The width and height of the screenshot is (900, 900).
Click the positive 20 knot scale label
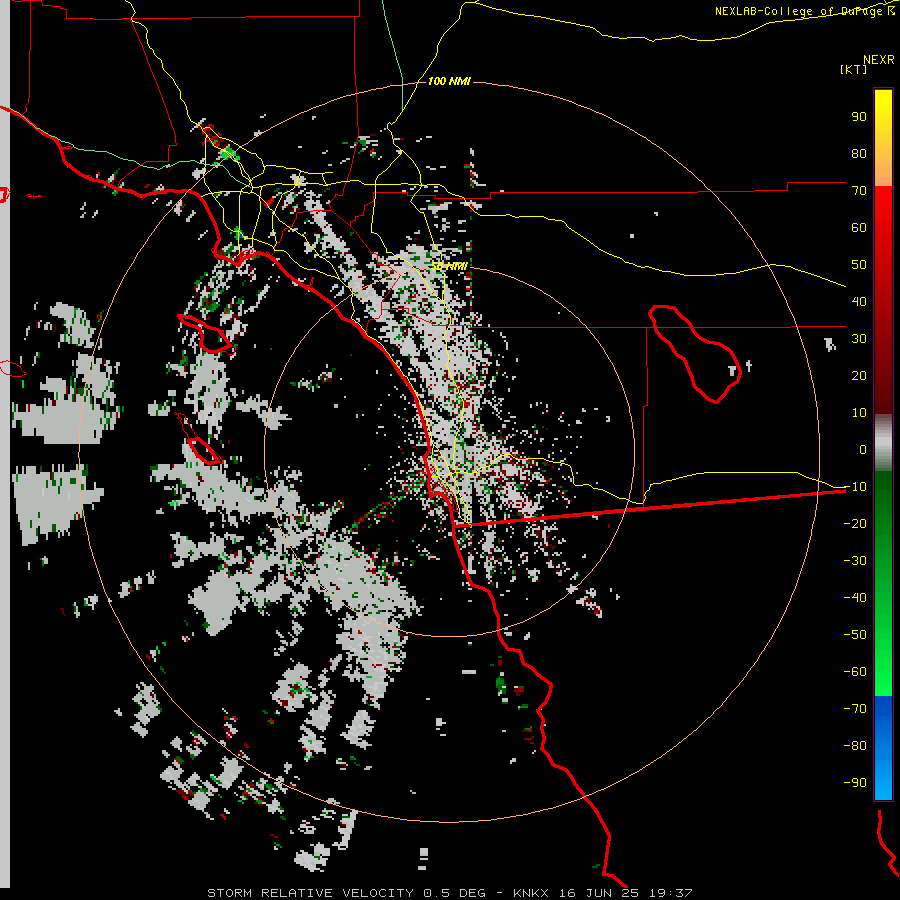tap(859, 375)
